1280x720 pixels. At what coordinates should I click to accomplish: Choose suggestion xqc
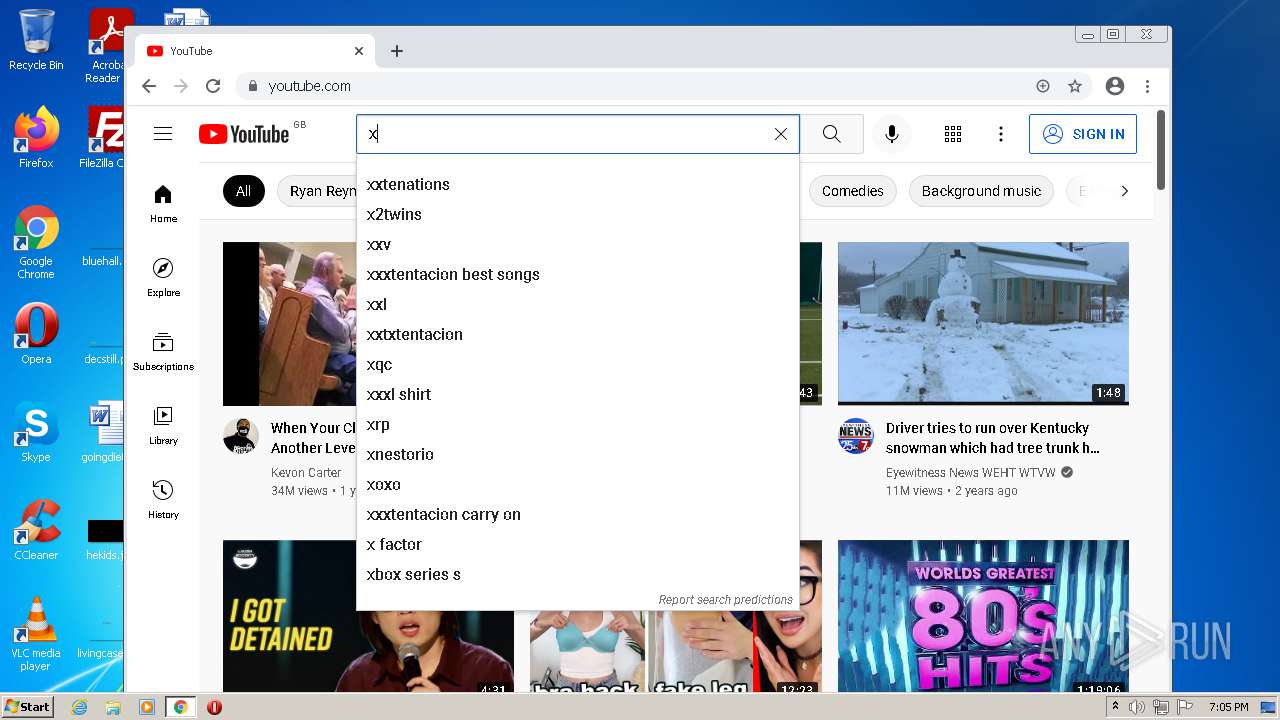[x=578, y=364]
